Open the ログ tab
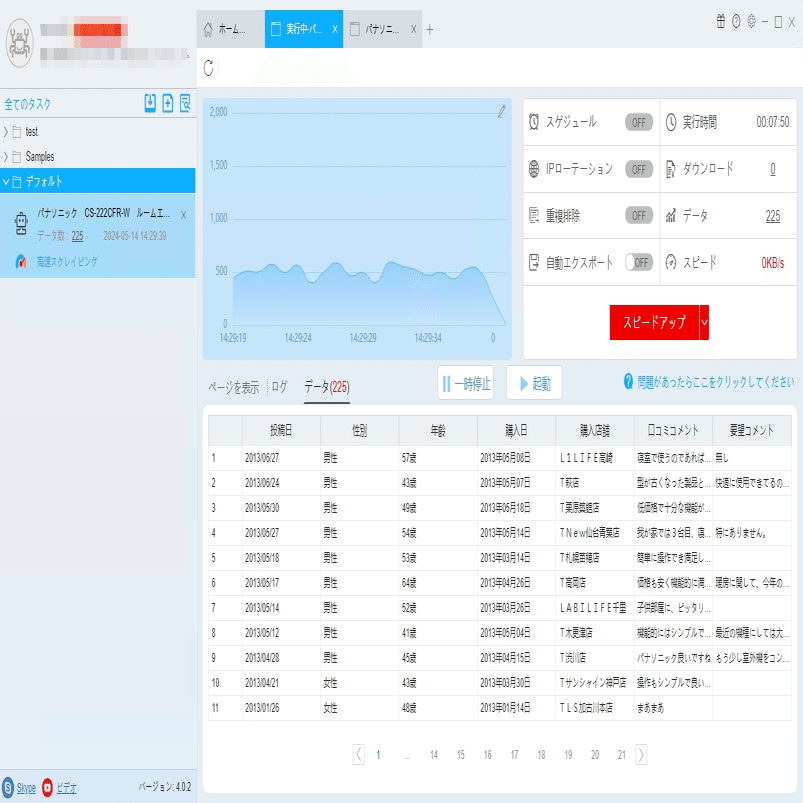 click(279, 387)
